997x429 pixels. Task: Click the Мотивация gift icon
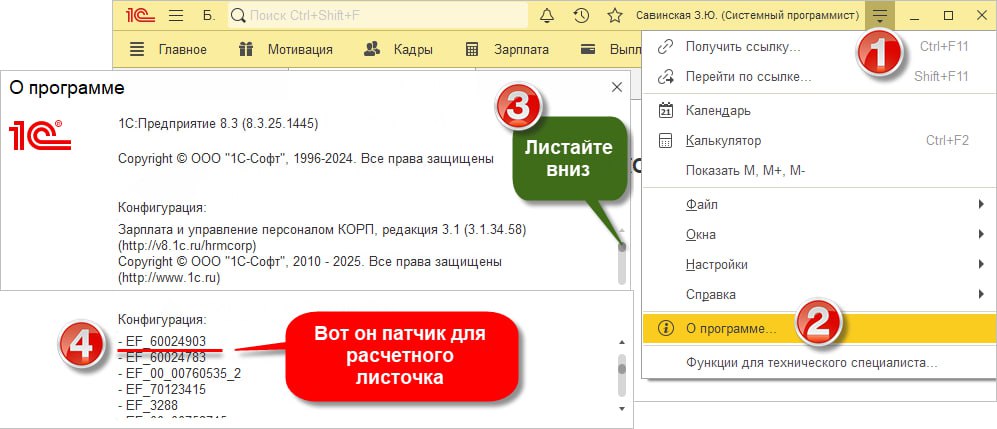[246, 49]
